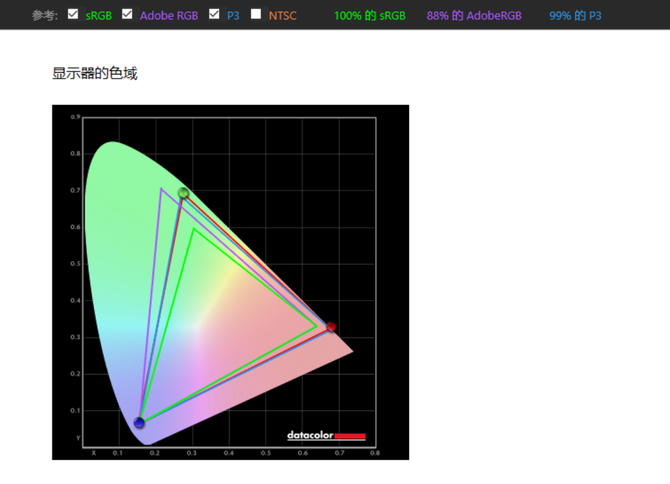Click the orange NTSC label
The width and height of the screenshot is (670, 484).
[x=282, y=16]
